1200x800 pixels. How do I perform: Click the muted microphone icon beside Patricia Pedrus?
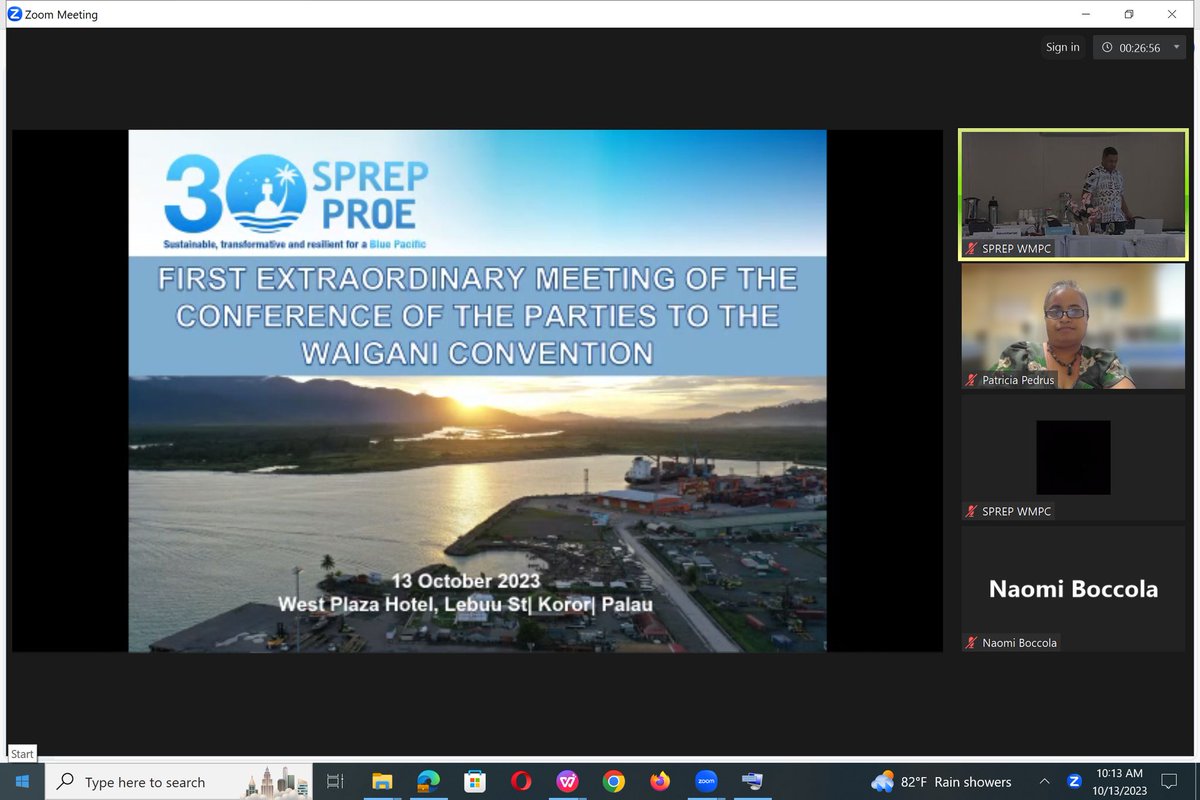point(970,380)
